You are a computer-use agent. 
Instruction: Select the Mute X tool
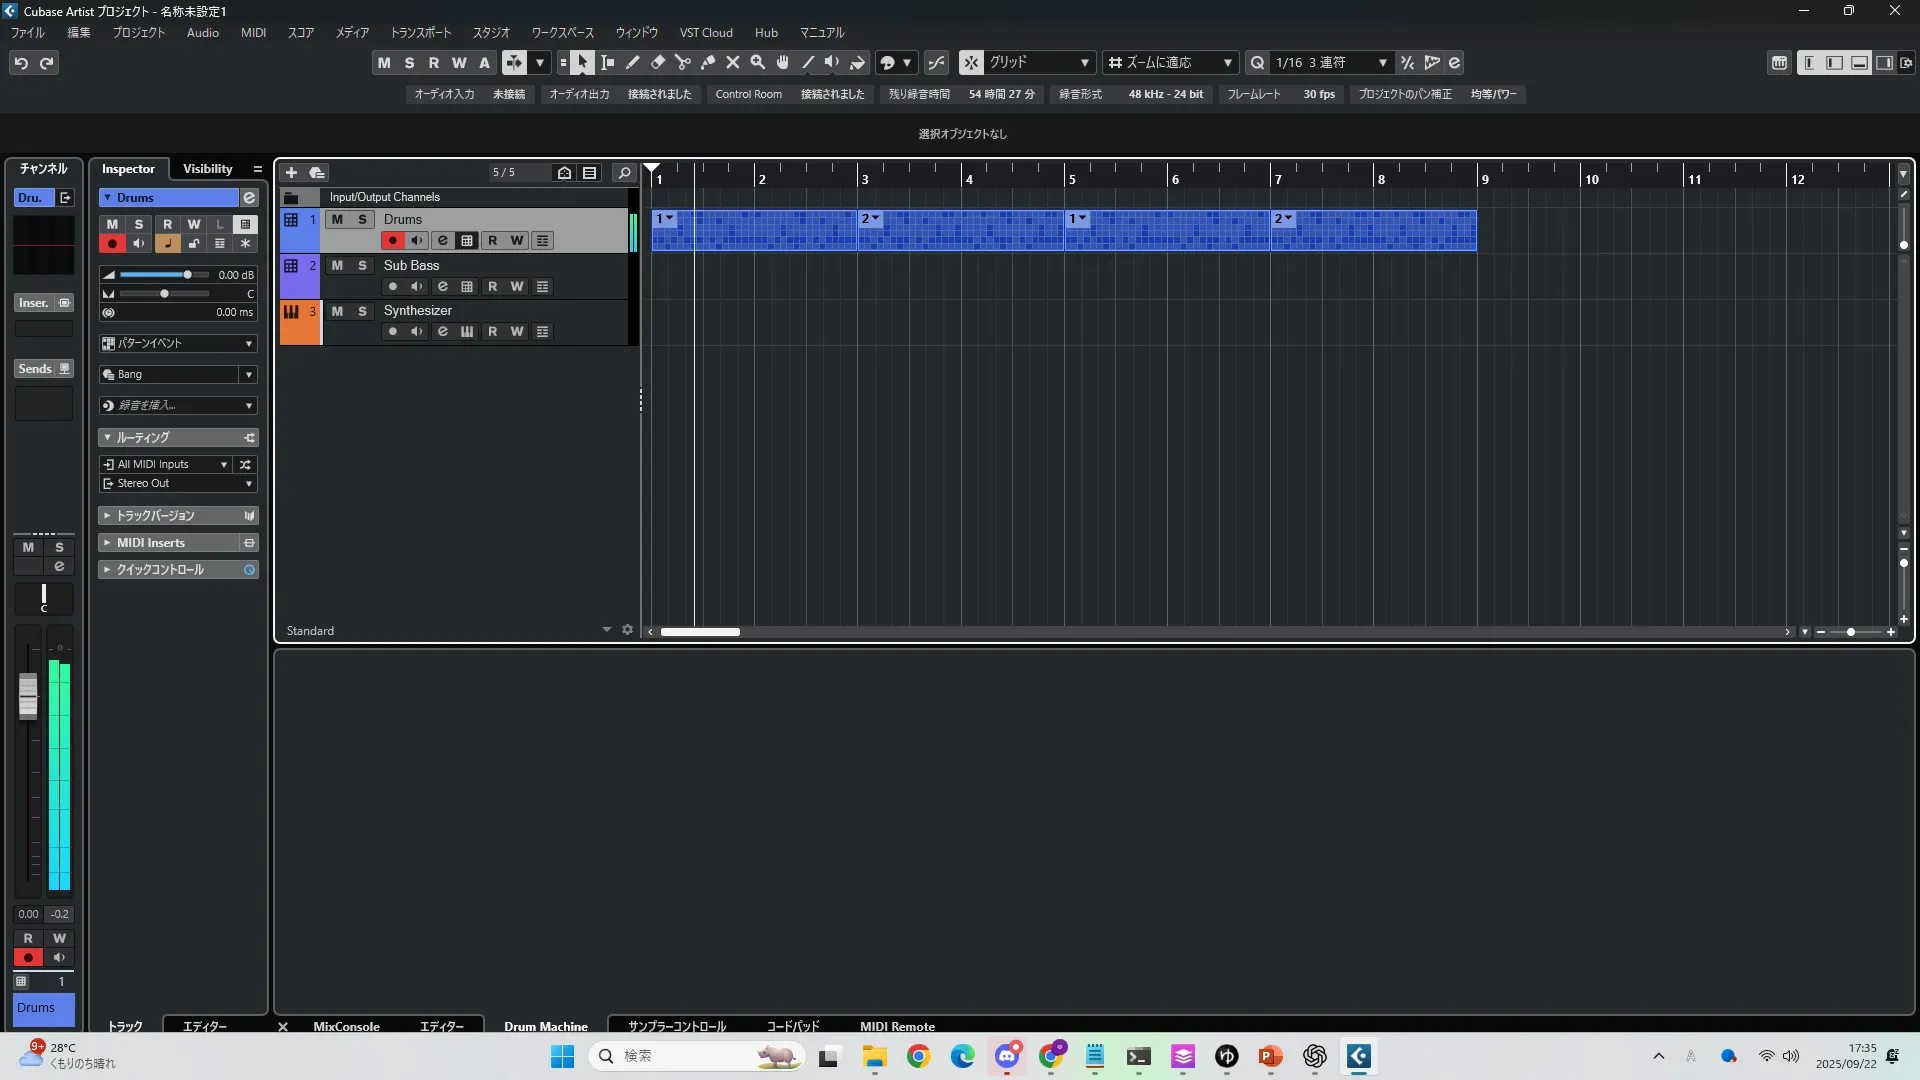click(x=733, y=63)
